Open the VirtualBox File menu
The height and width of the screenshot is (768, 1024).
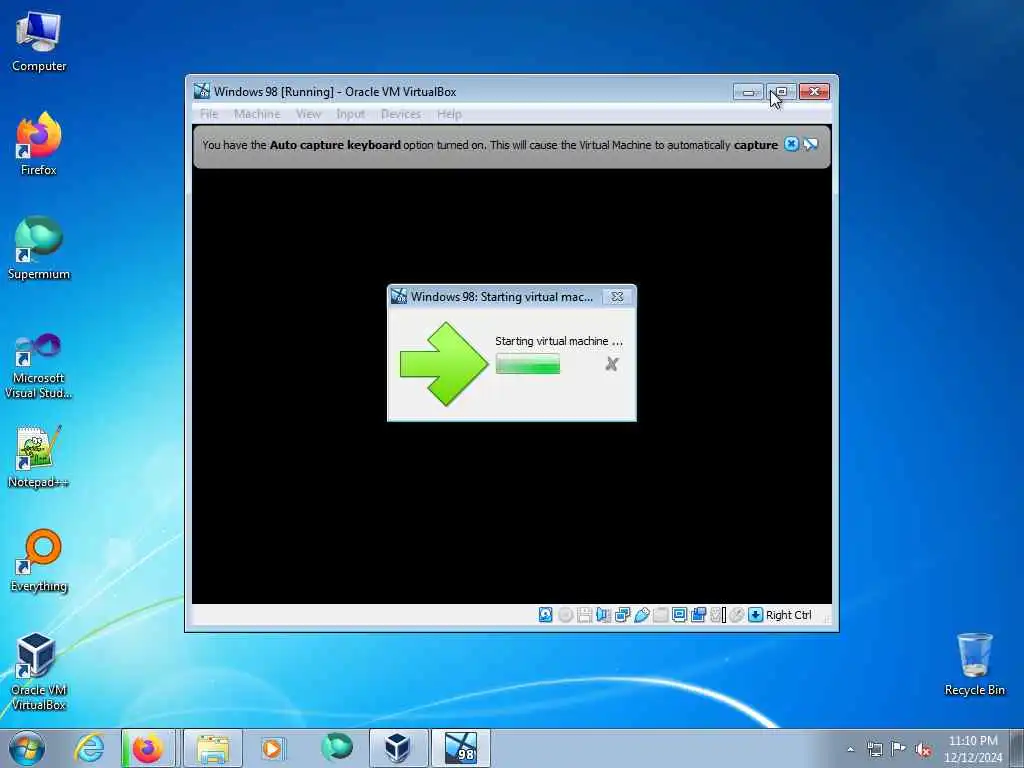point(209,114)
